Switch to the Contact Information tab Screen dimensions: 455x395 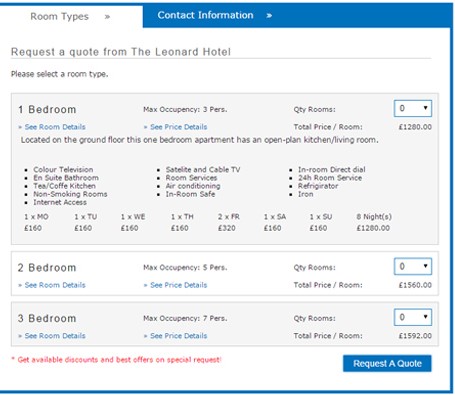point(205,15)
